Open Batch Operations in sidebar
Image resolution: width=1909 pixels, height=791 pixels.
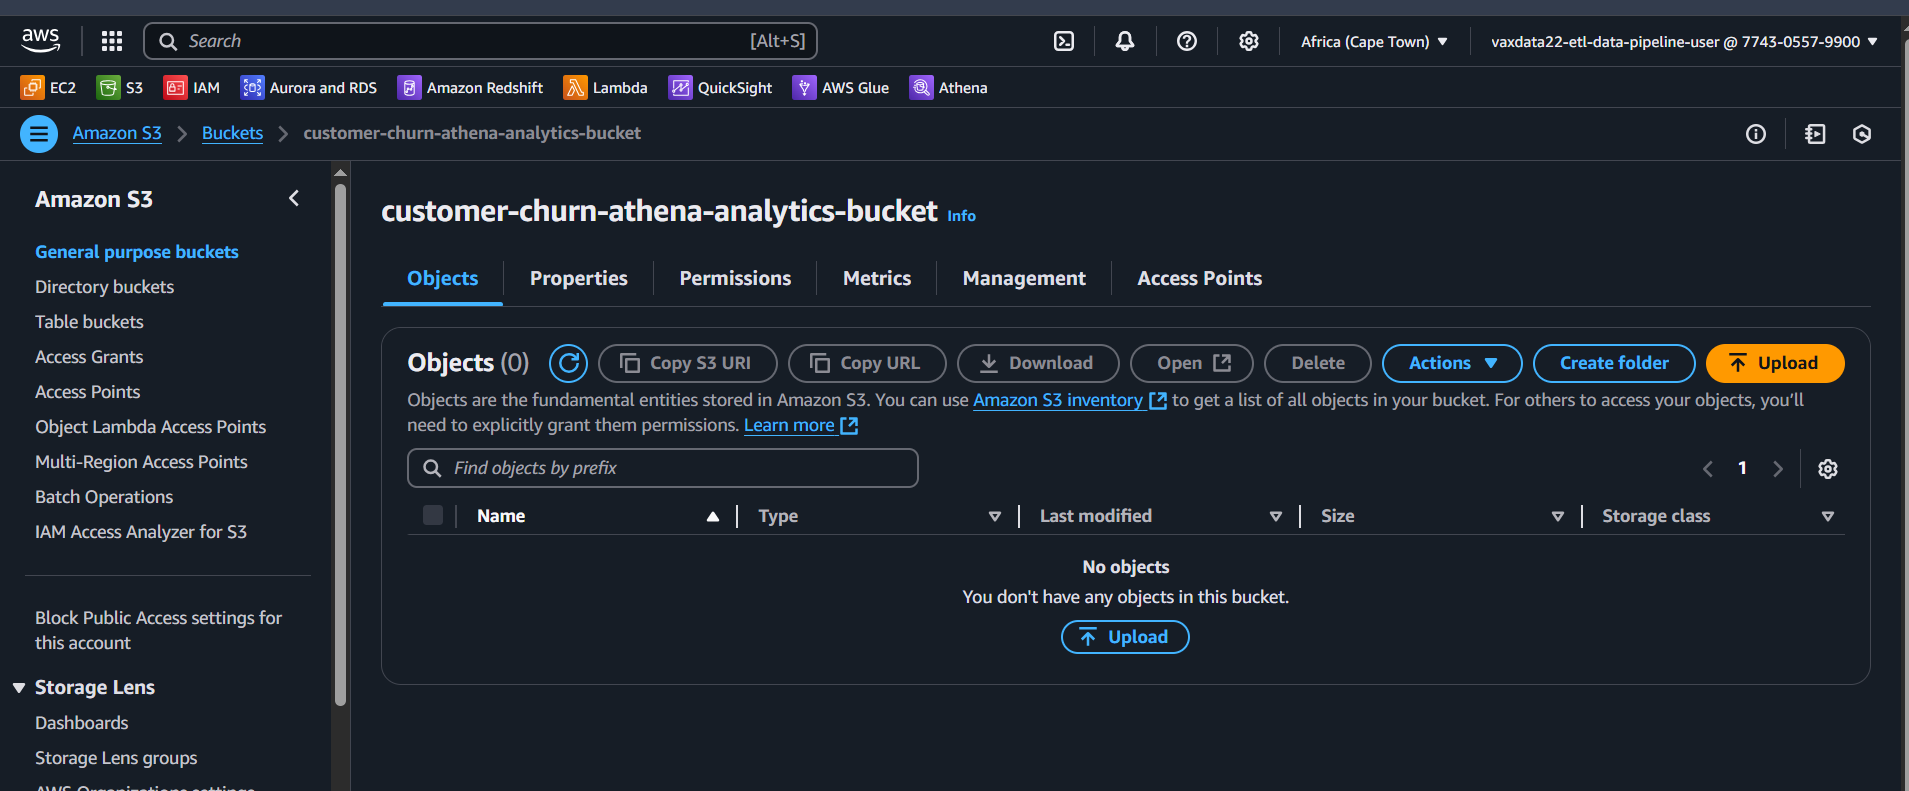104,497
